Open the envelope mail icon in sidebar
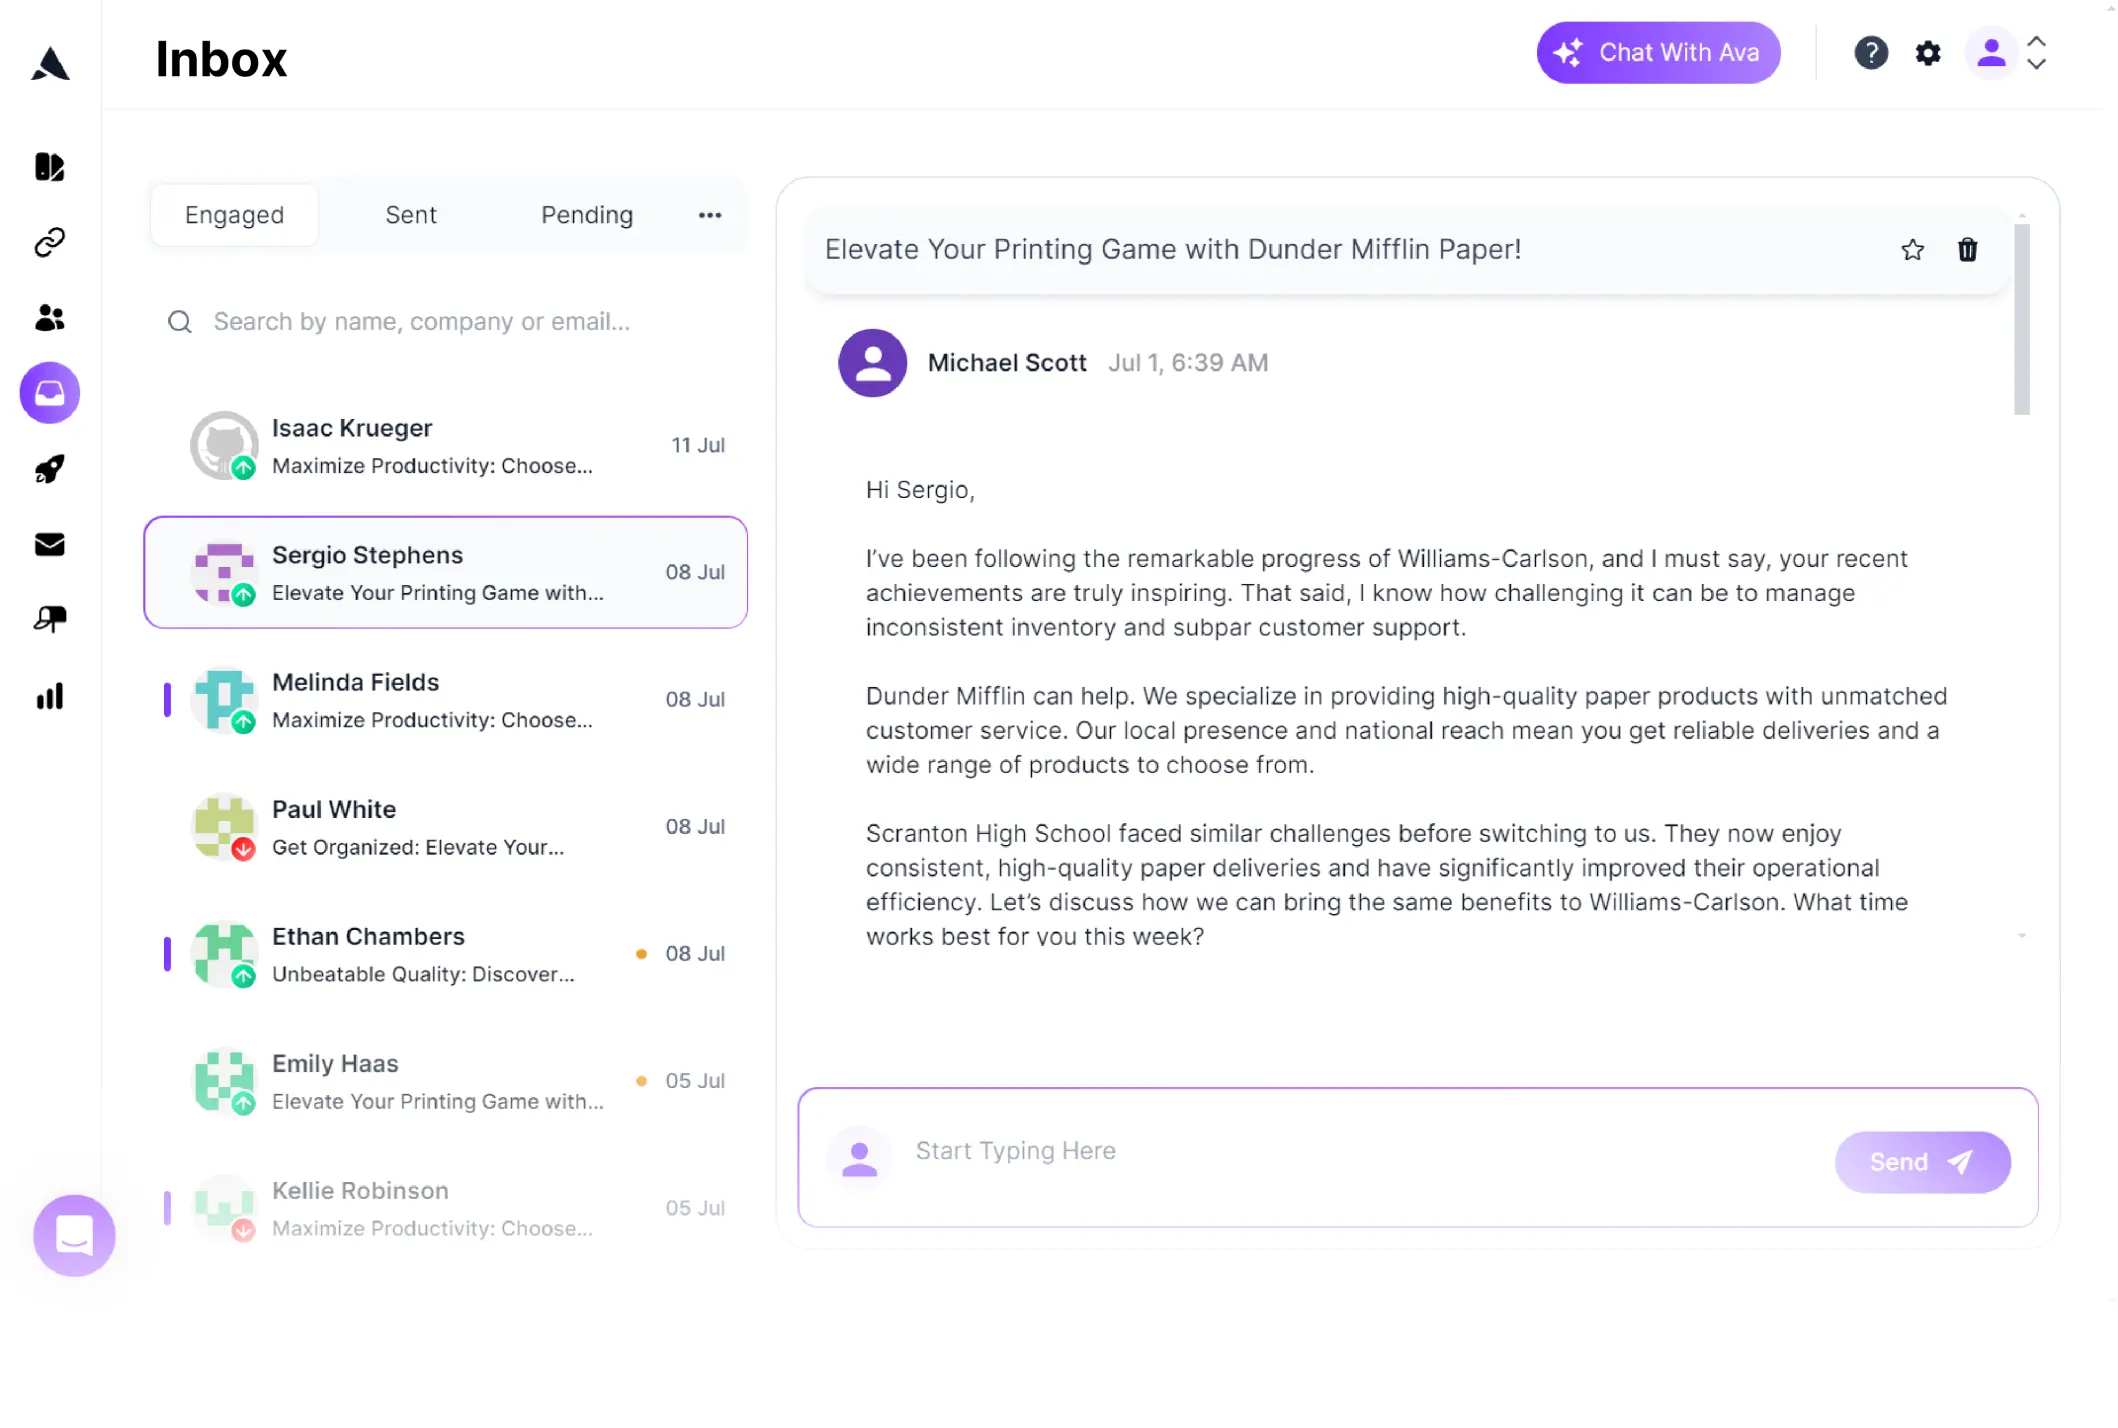Viewport: 2118px width, 1428px height. (50, 544)
